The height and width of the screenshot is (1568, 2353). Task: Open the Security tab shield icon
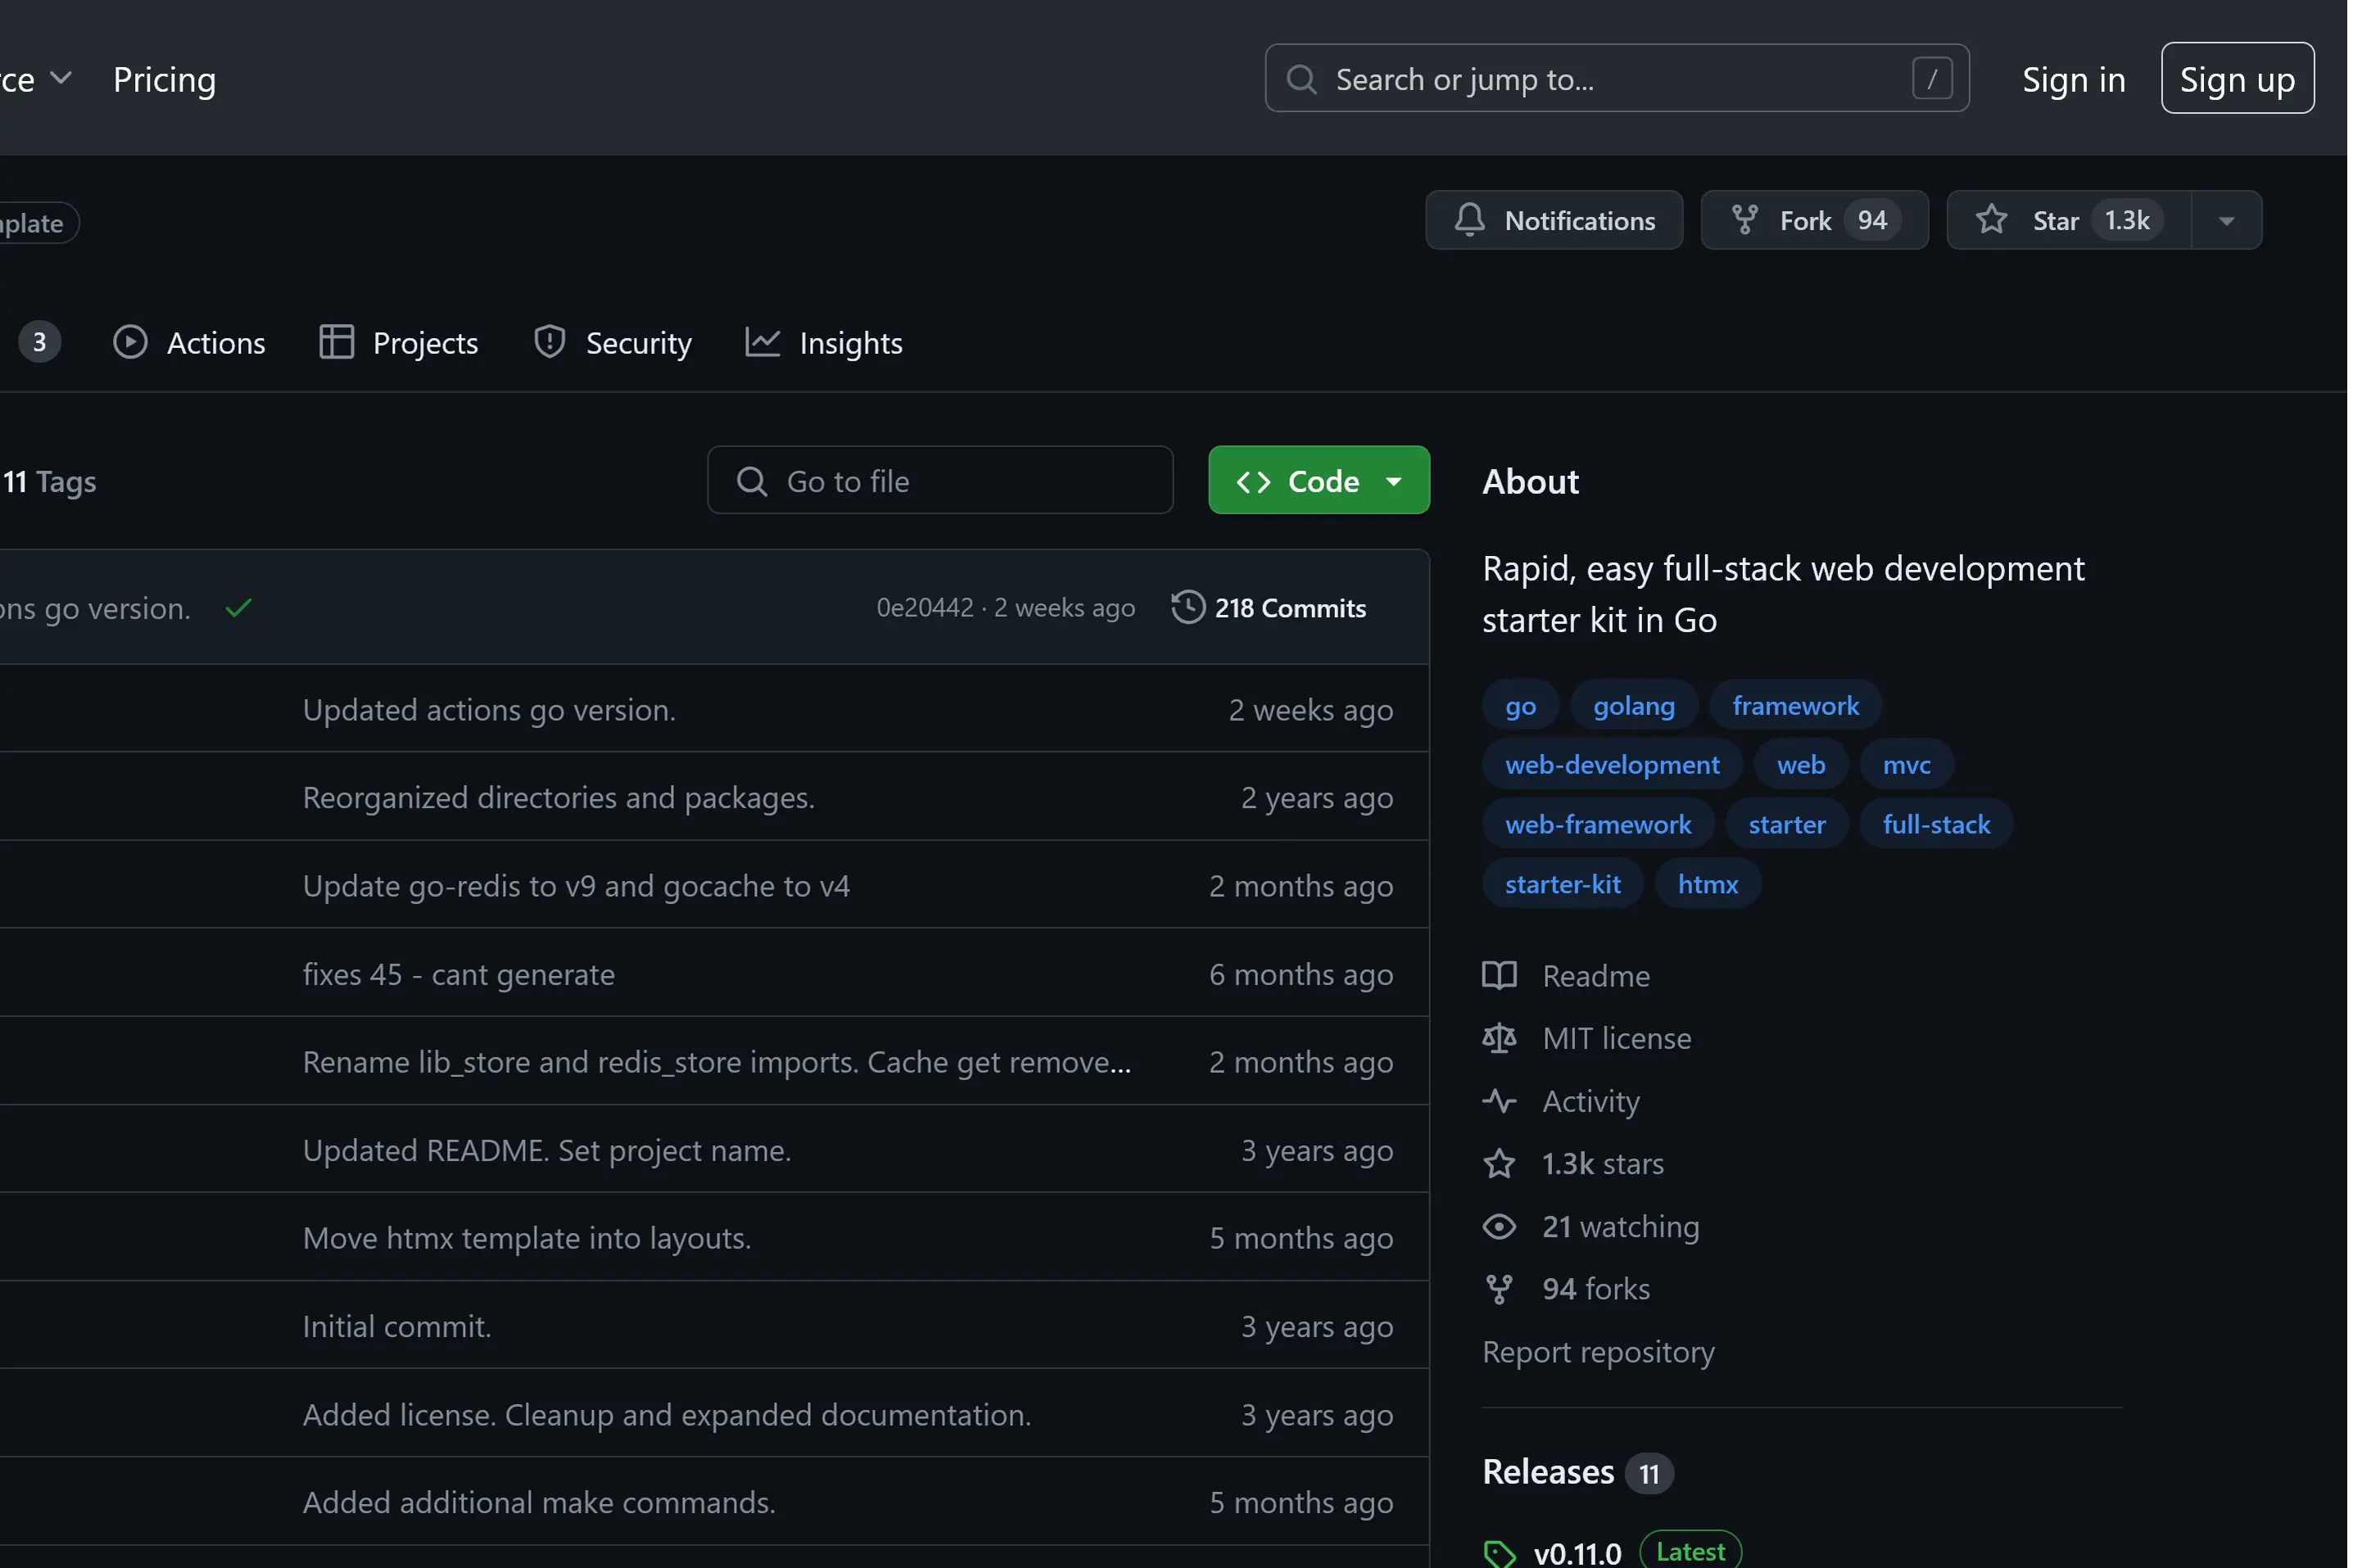(x=550, y=342)
